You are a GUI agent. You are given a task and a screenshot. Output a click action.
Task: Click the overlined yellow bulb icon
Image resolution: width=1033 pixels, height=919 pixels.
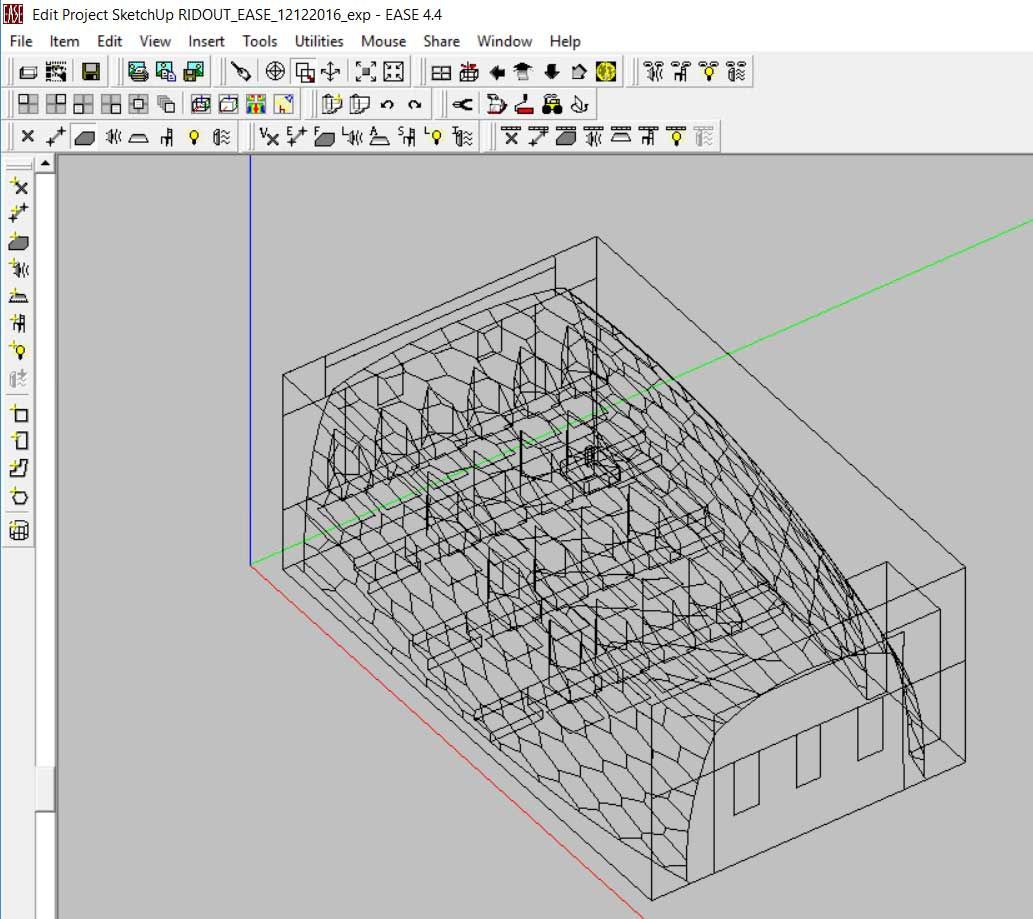[676, 136]
